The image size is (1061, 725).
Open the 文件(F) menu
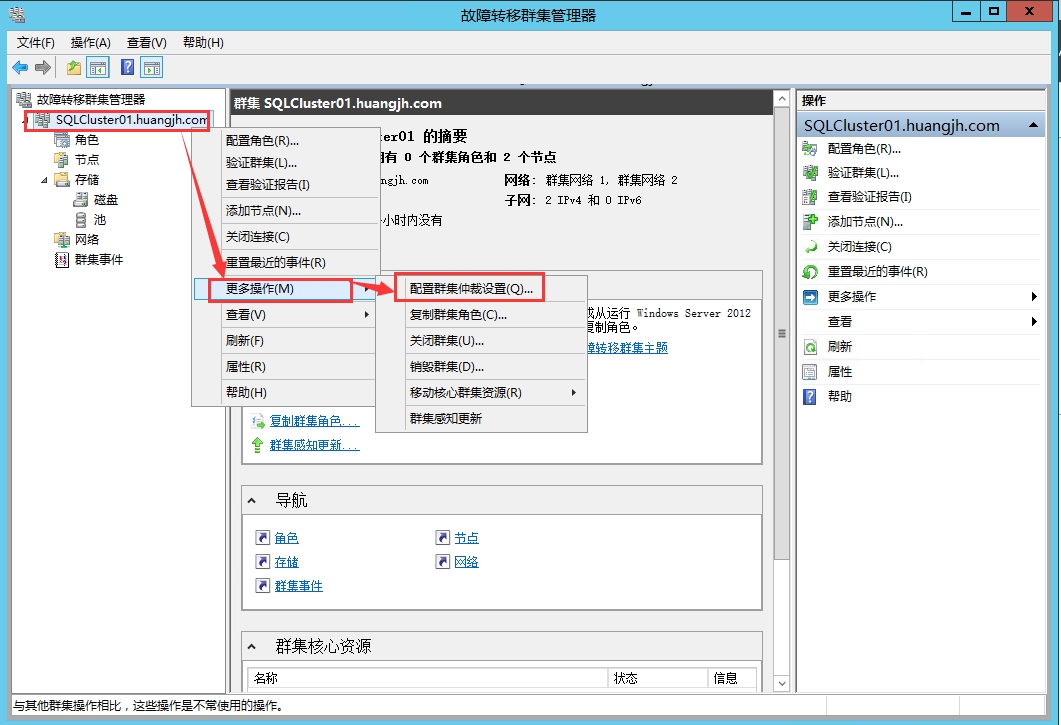click(x=36, y=43)
